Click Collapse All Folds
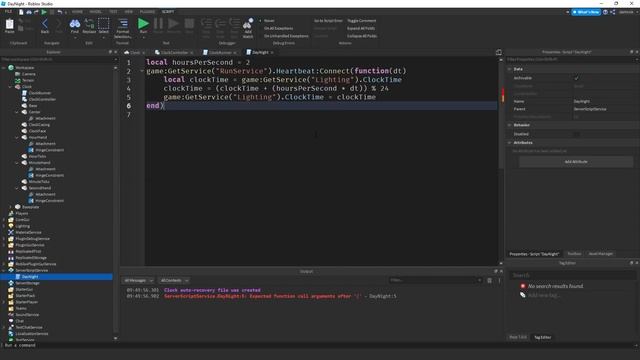Image resolution: width=640 pixels, height=360 pixels. 362,36
